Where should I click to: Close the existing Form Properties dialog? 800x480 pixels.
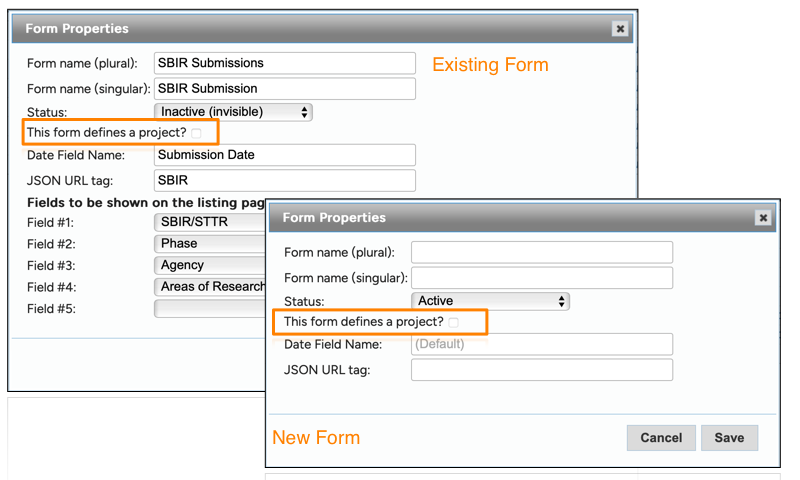coord(620,29)
